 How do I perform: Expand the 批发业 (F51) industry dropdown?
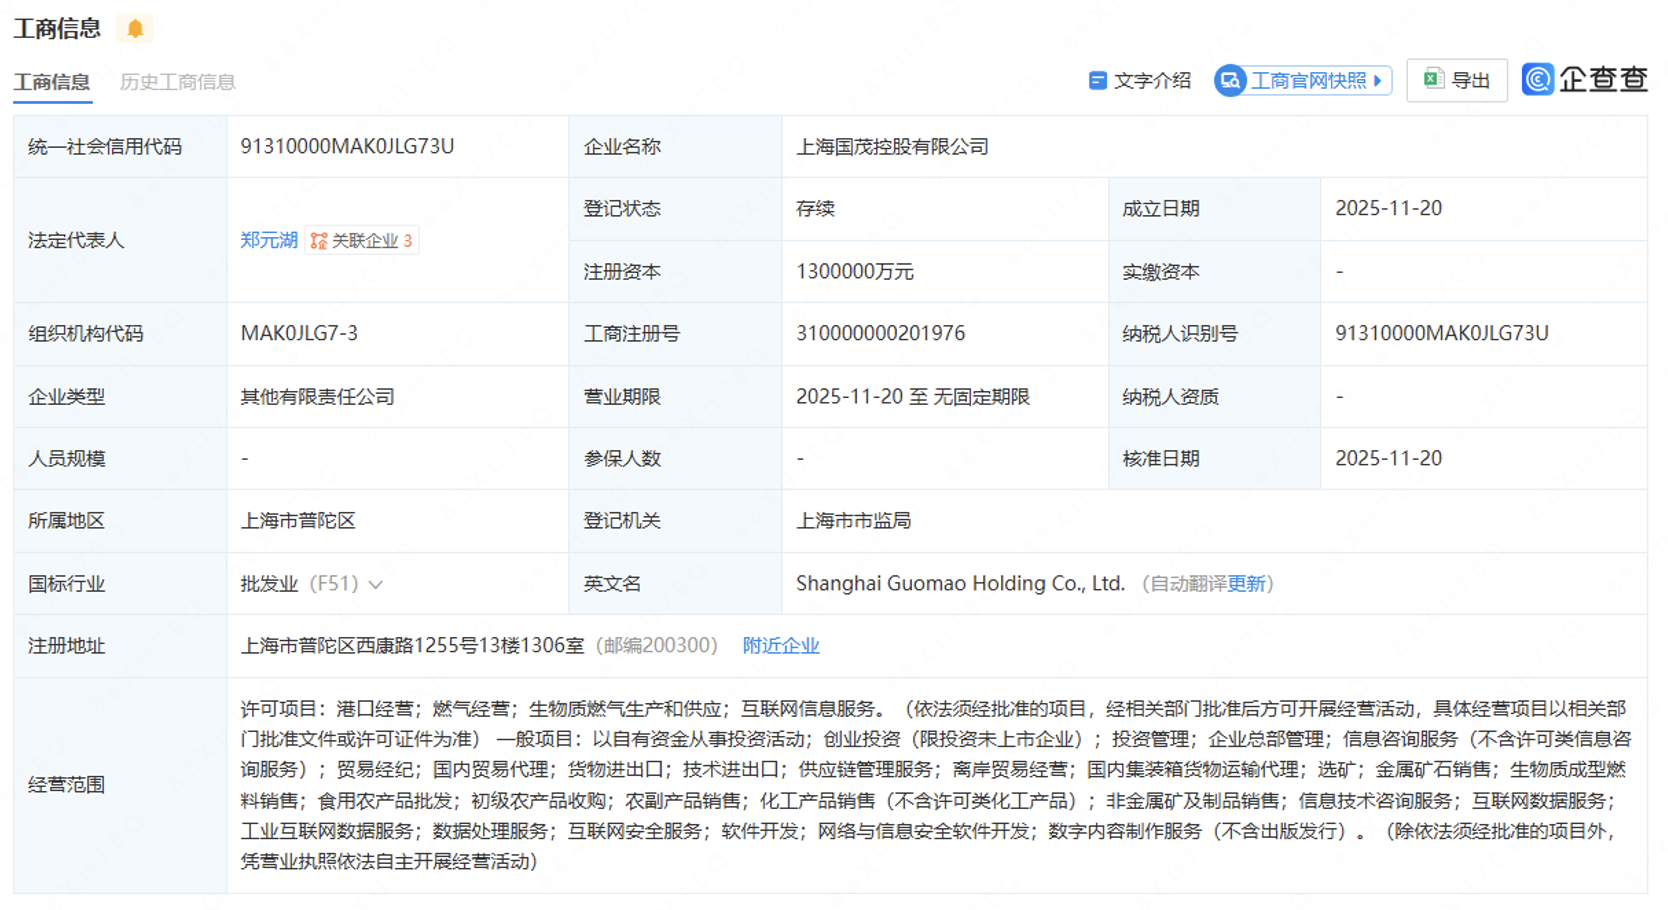(x=375, y=584)
